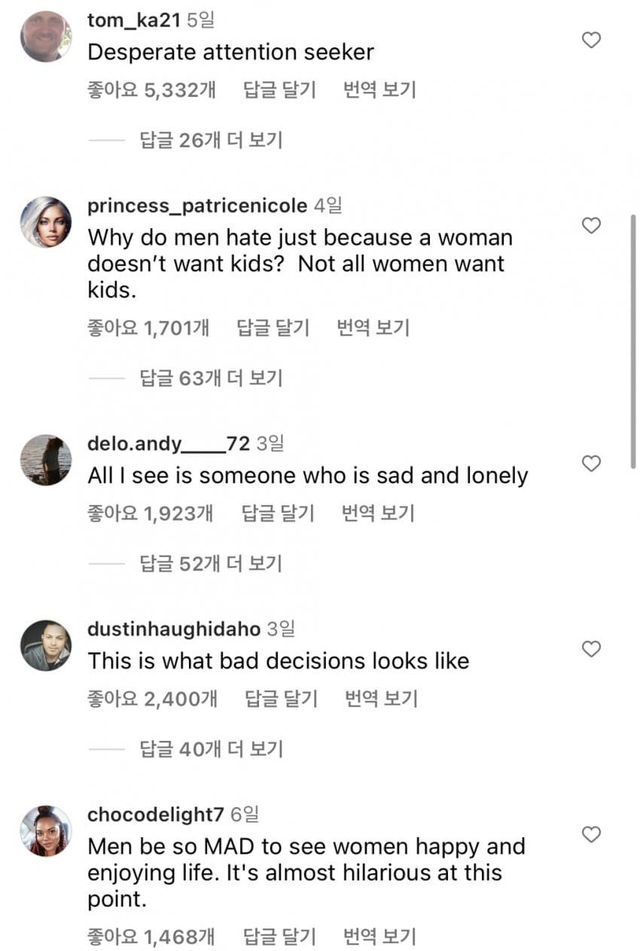Screen dimensions: 640x951
Task: Click the comments scrollbar thumb
Action: point(632,340)
